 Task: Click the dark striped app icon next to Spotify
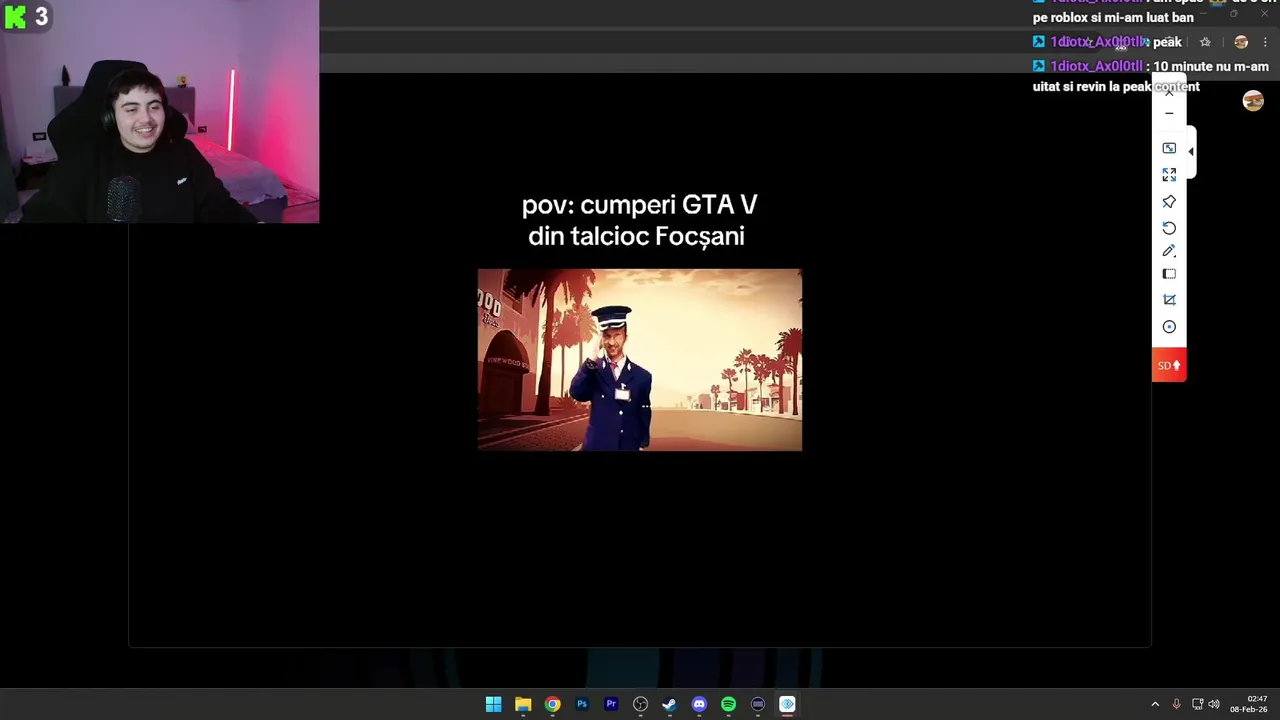click(x=758, y=704)
